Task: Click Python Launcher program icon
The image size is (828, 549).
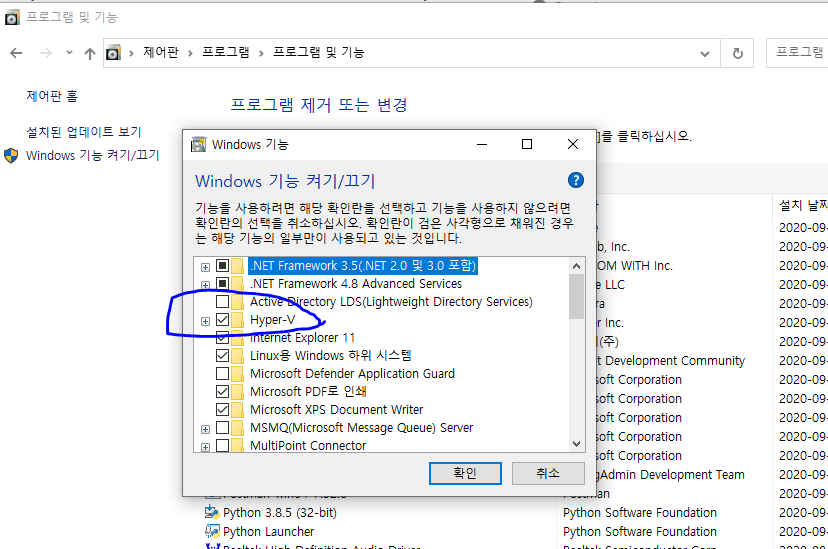Action: 212,531
